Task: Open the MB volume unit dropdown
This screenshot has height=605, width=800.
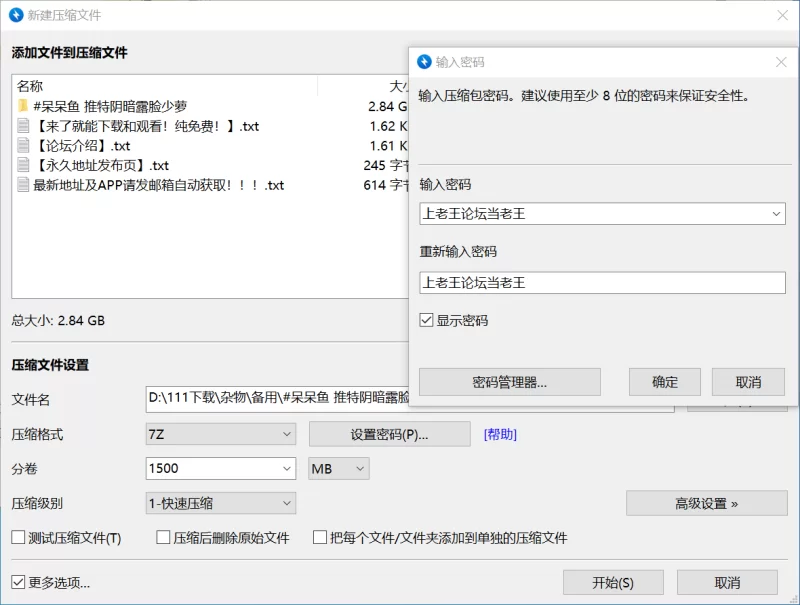Action: [x=360, y=469]
